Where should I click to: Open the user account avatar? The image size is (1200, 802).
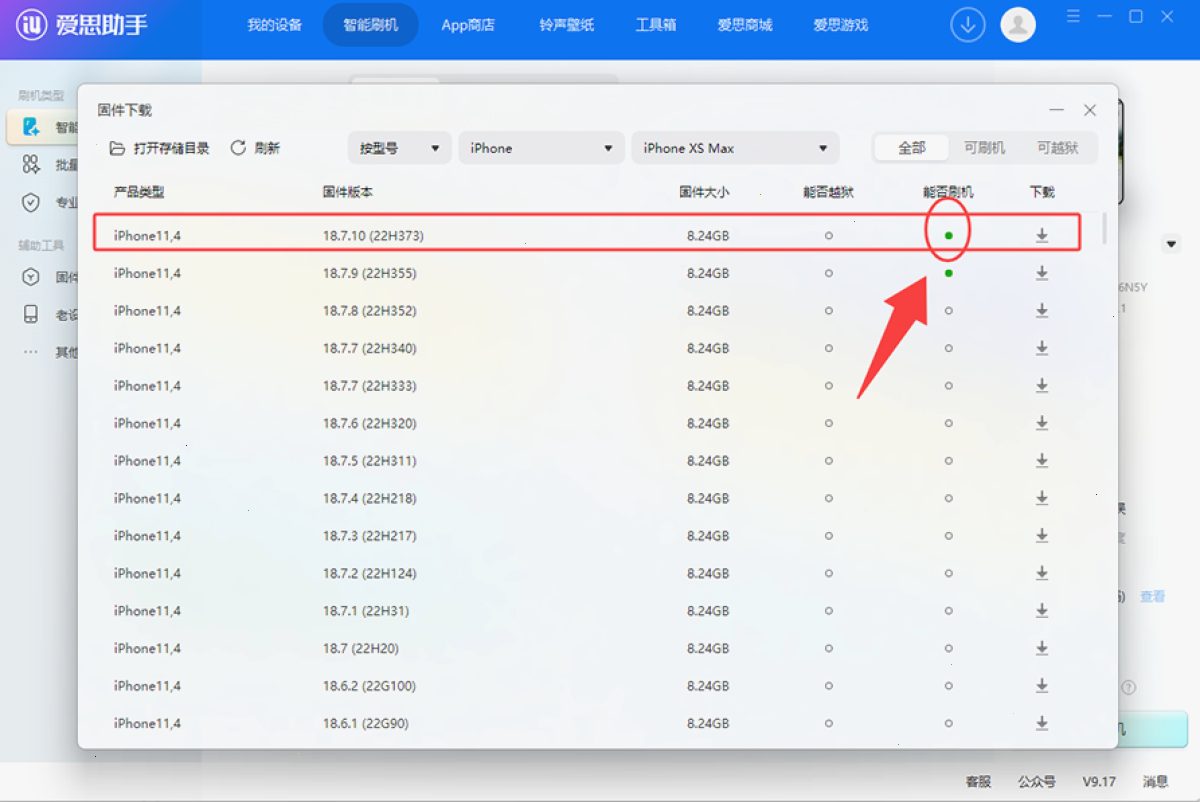click(1018, 25)
